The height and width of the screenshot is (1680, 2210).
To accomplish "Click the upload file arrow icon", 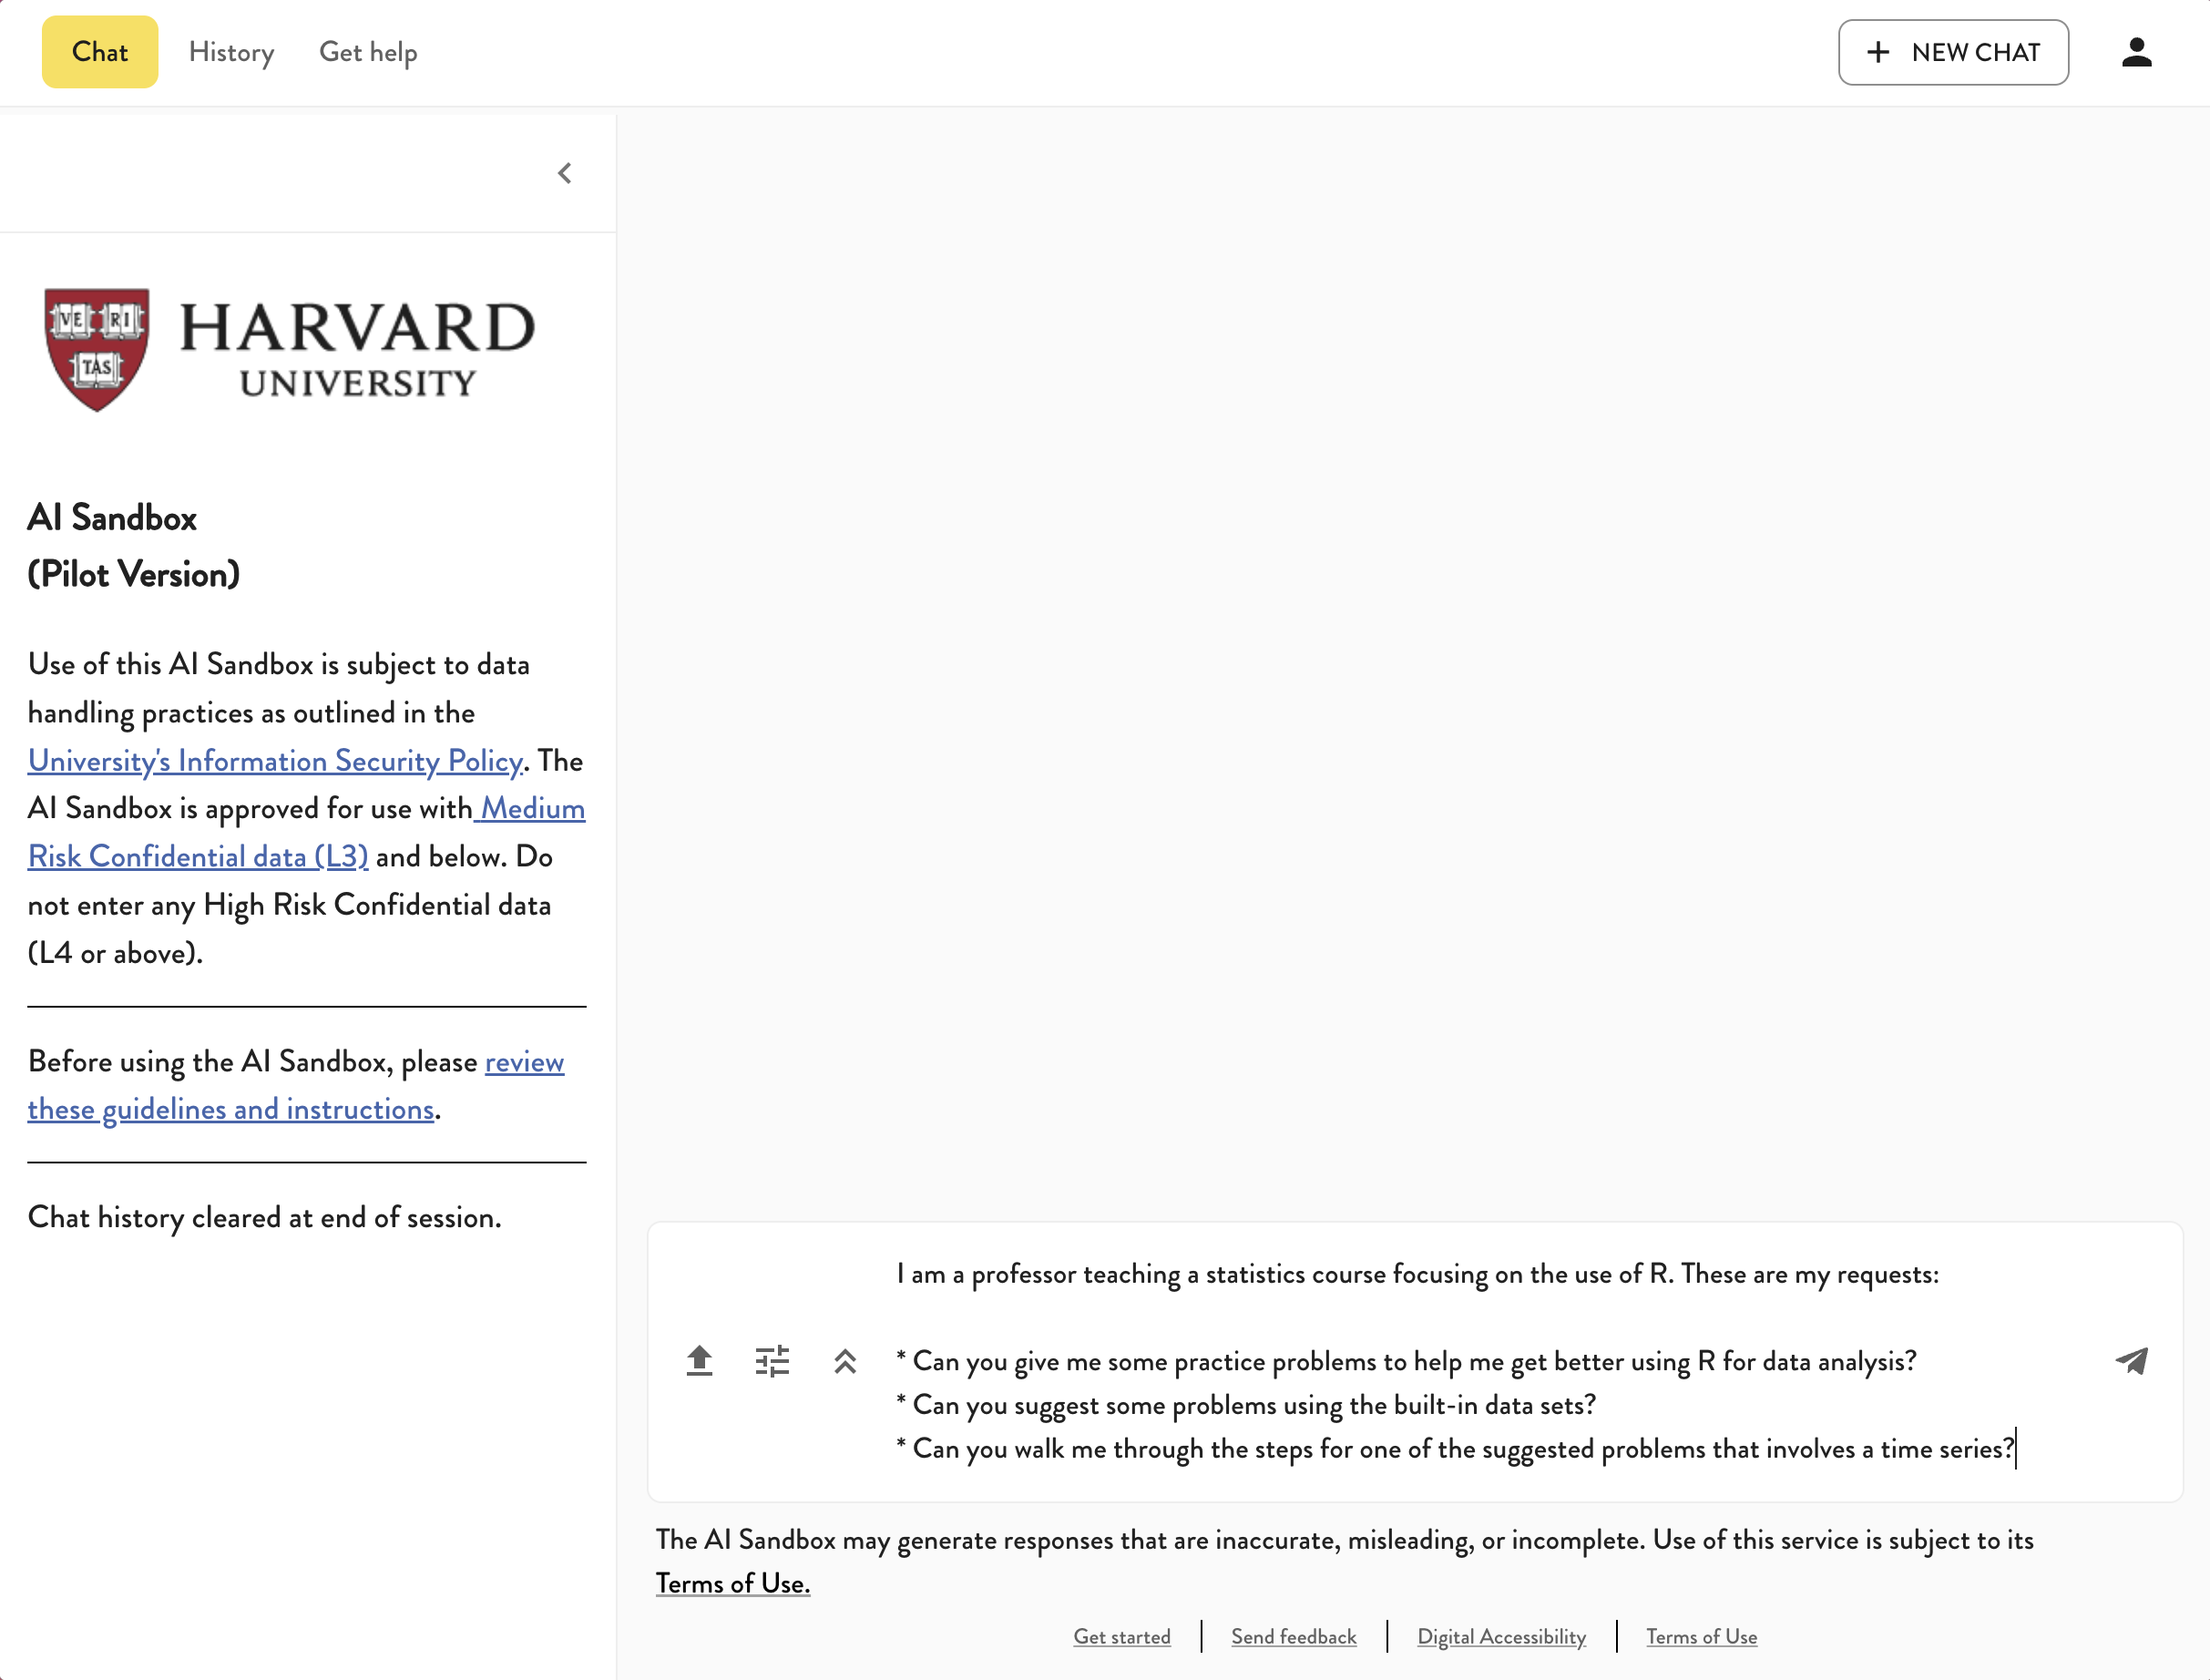I will pos(699,1361).
